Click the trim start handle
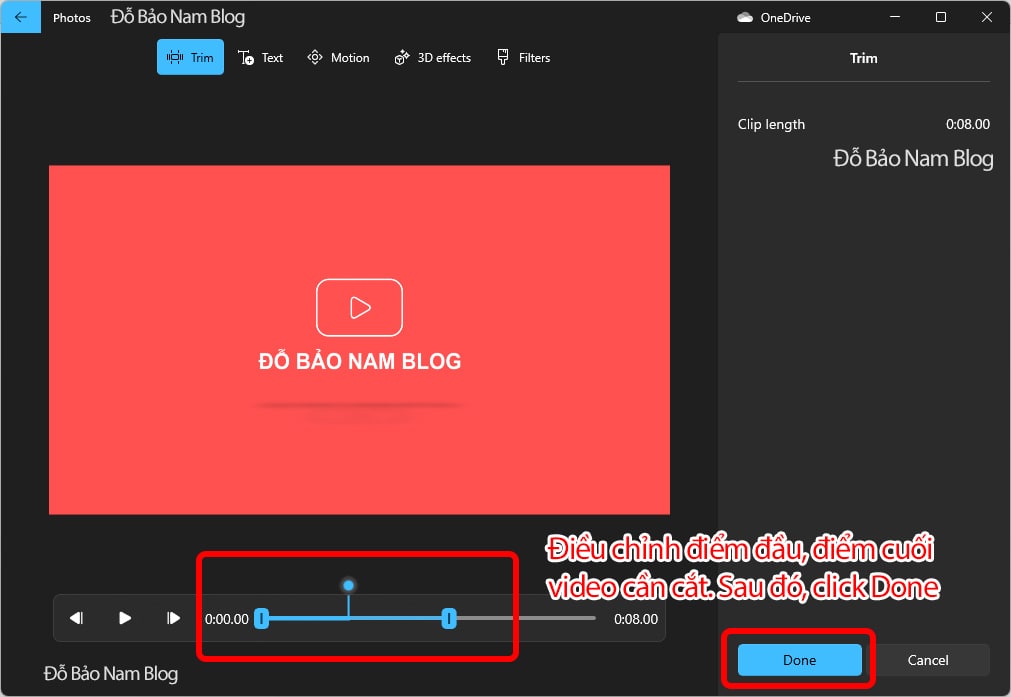The image size is (1011, 697). click(261, 619)
